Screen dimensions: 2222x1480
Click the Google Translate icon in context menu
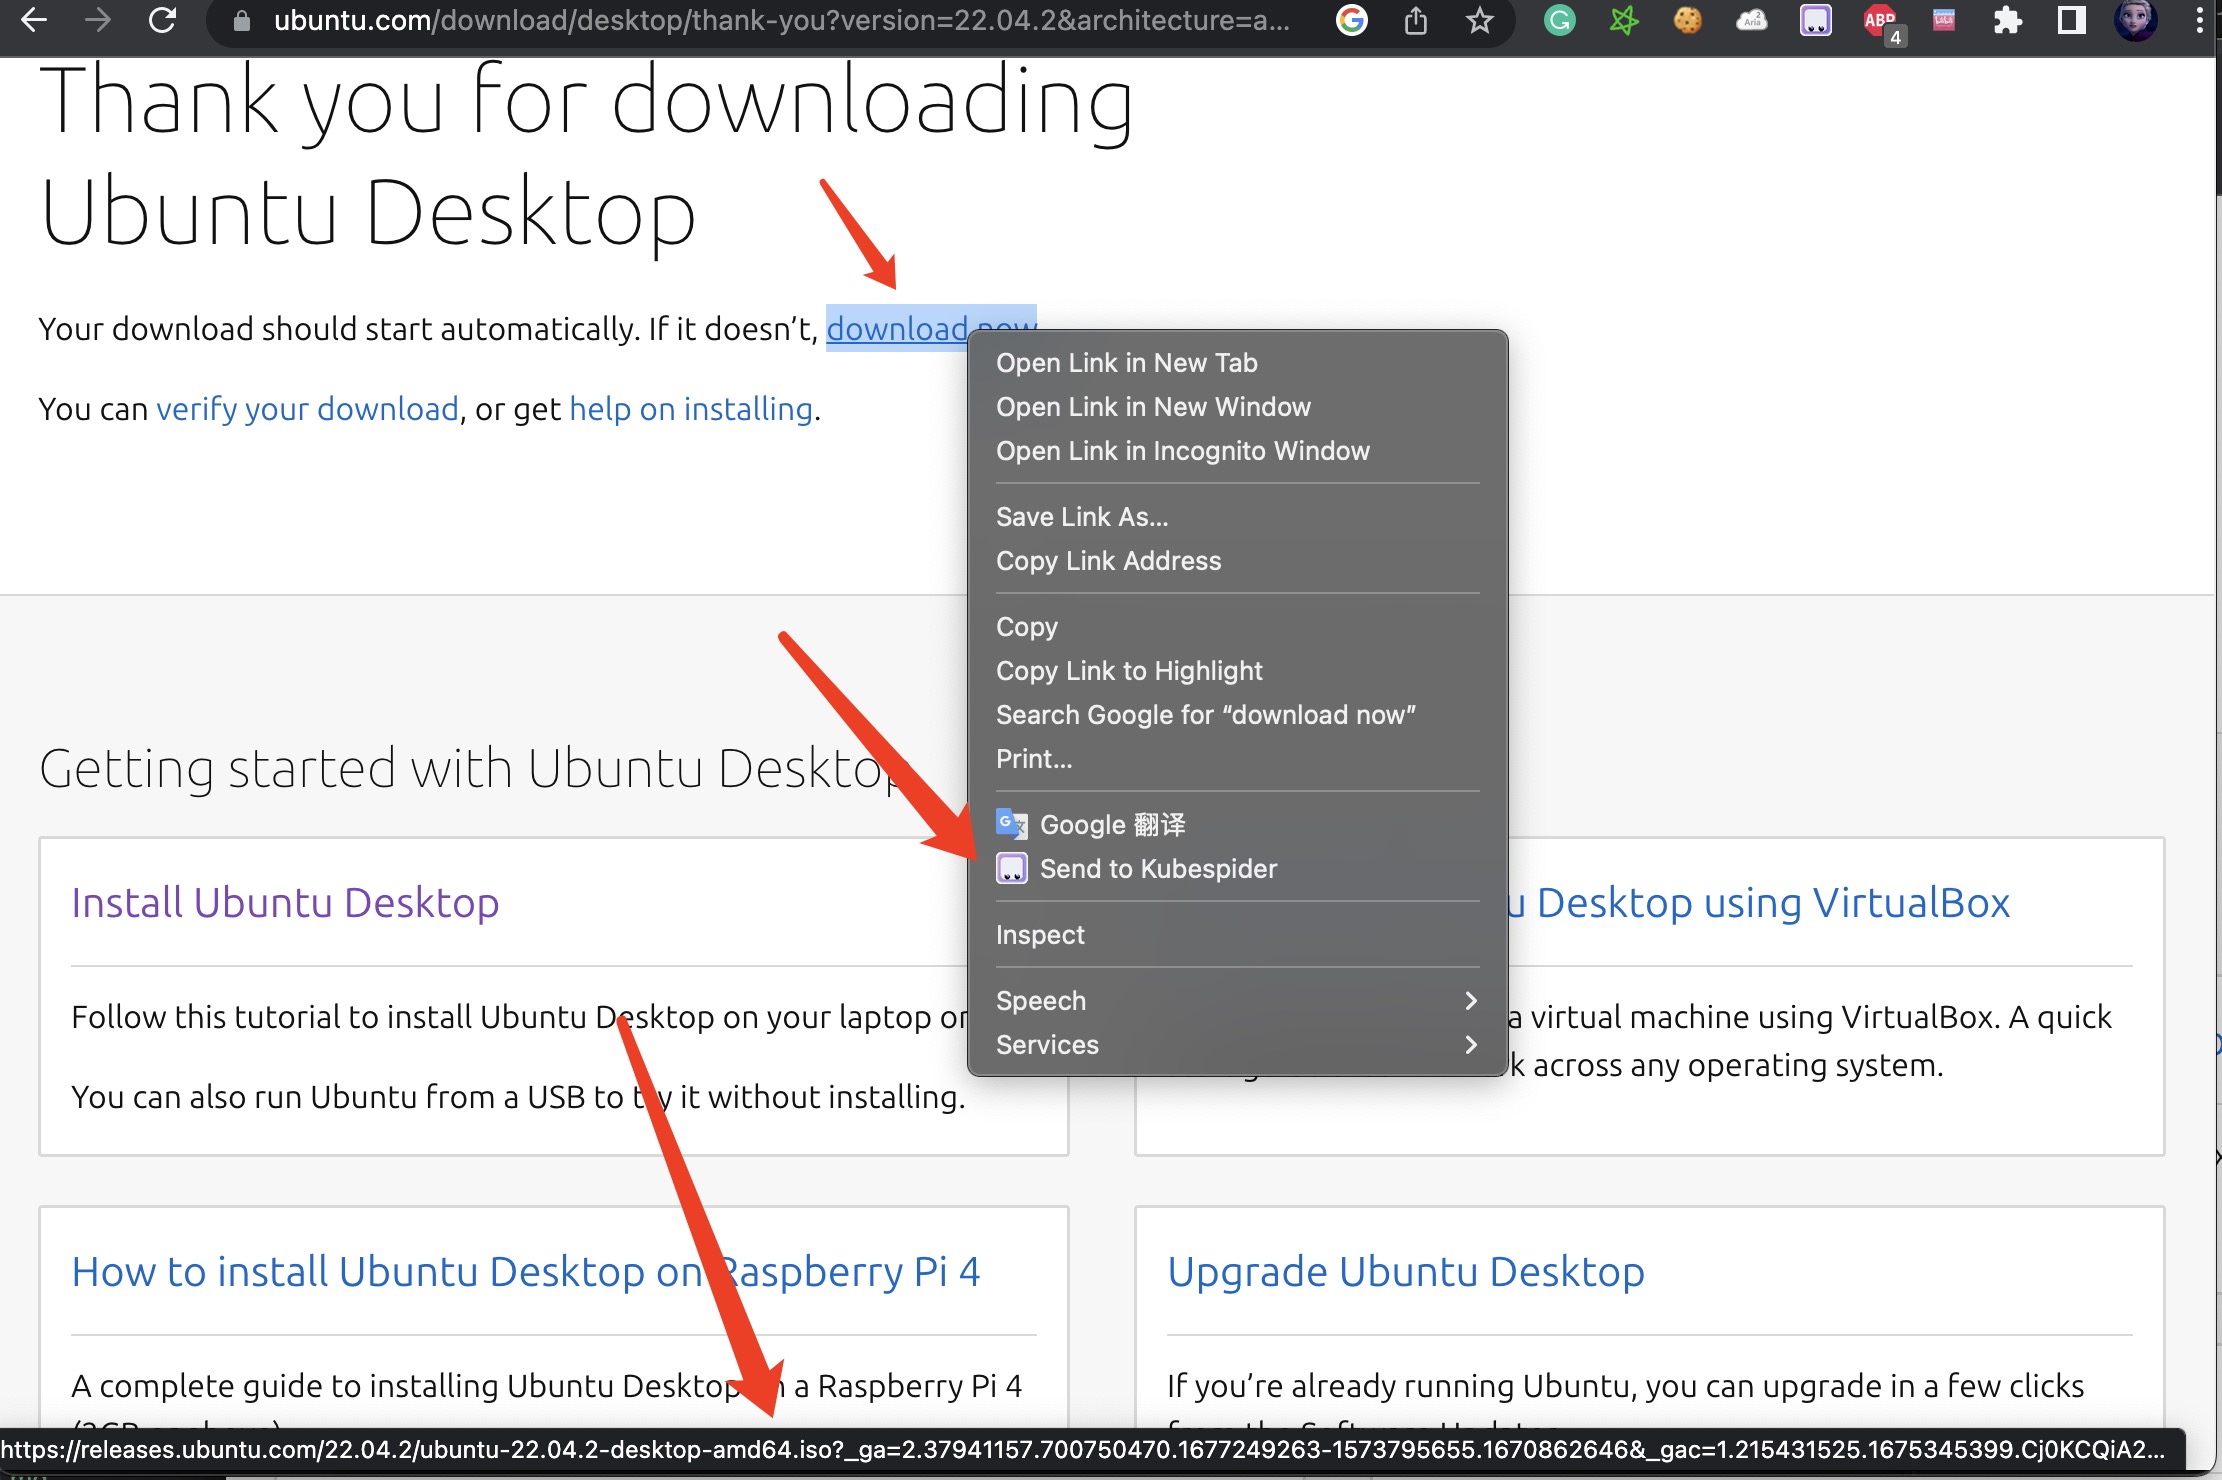1011,823
